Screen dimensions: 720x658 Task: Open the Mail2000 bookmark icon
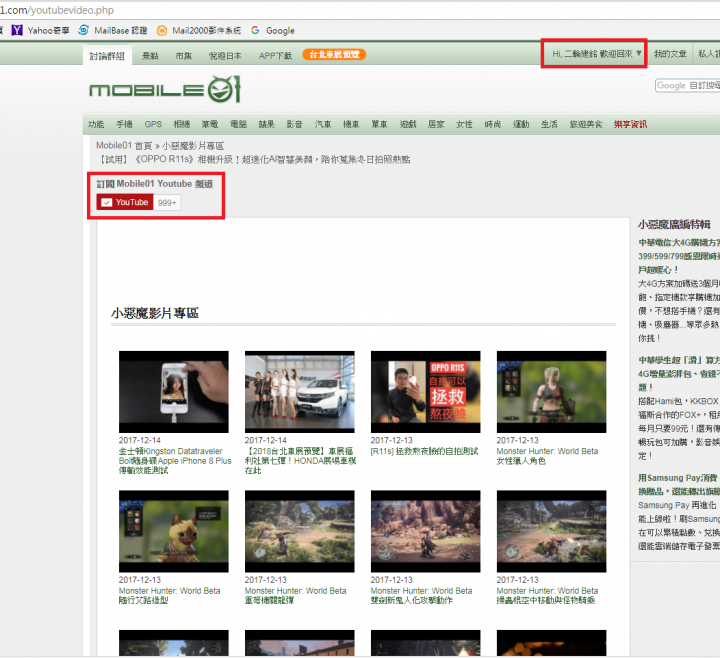point(162,31)
